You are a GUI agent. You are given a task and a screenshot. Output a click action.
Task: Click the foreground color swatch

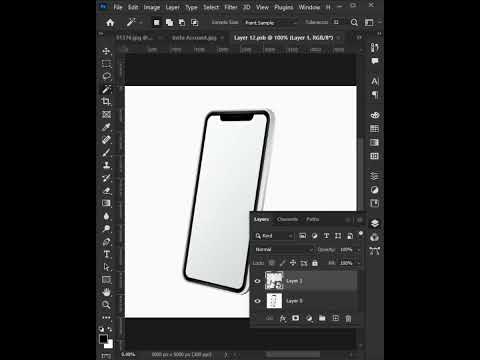(103, 339)
